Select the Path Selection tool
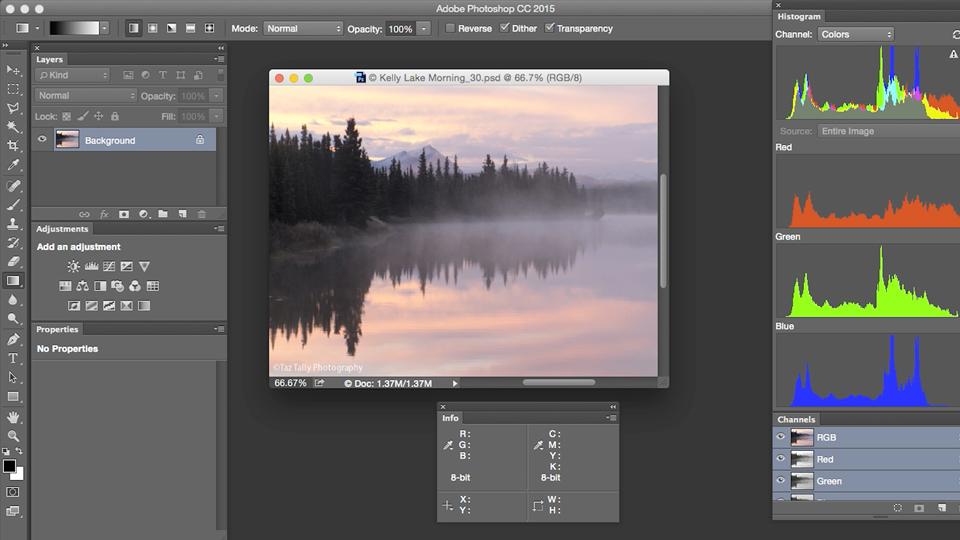Viewport: 960px width, 540px height. pos(13,377)
